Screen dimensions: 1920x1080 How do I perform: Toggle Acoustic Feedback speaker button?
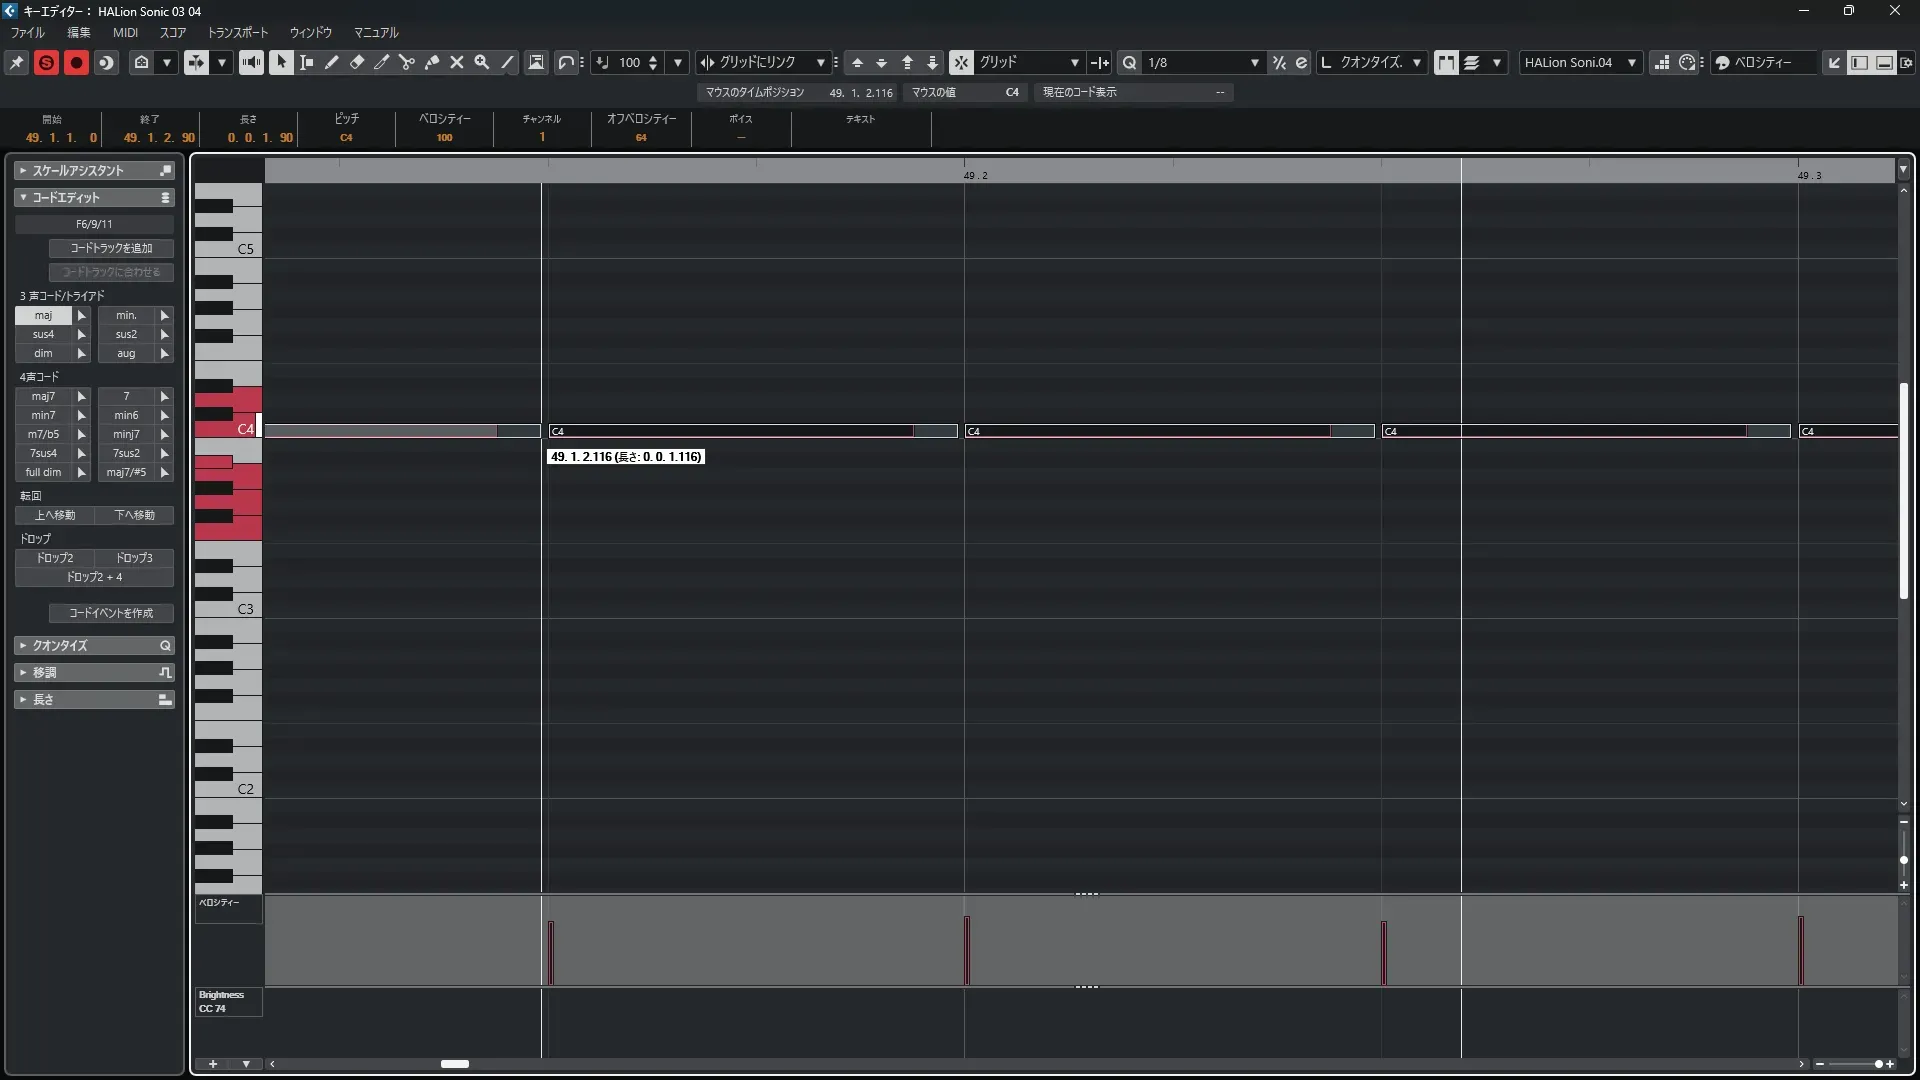point(251,62)
